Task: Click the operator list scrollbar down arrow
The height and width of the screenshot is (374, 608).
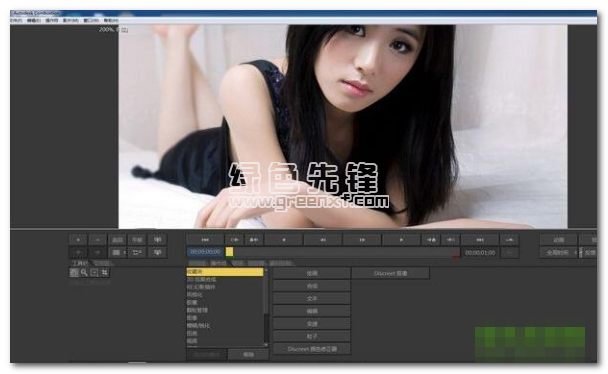Action: (266, 345)
